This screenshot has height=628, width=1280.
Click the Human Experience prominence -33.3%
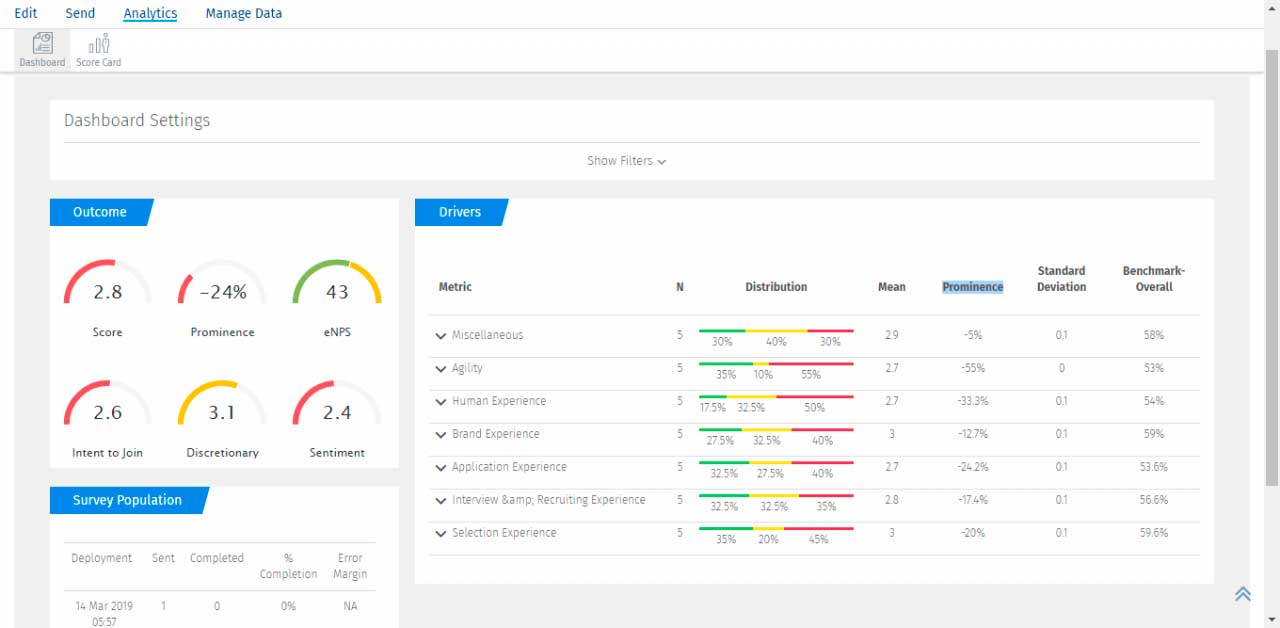pos(973,401)
